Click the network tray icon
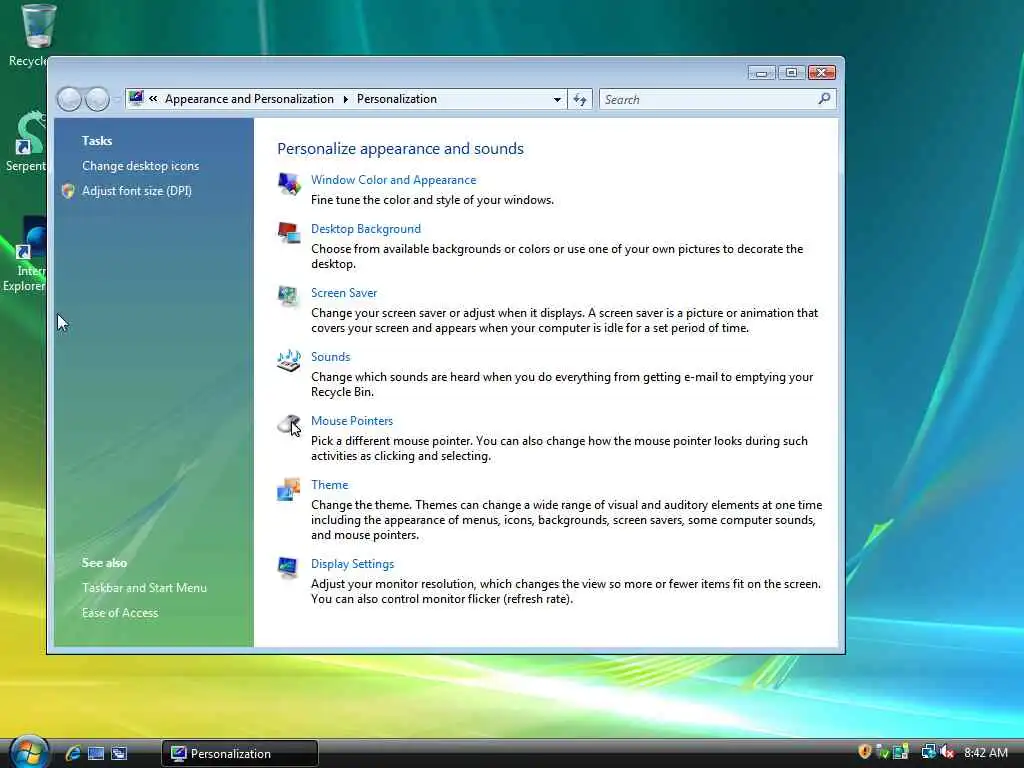Screen dimensions: 1024x768 coord(928,752)
